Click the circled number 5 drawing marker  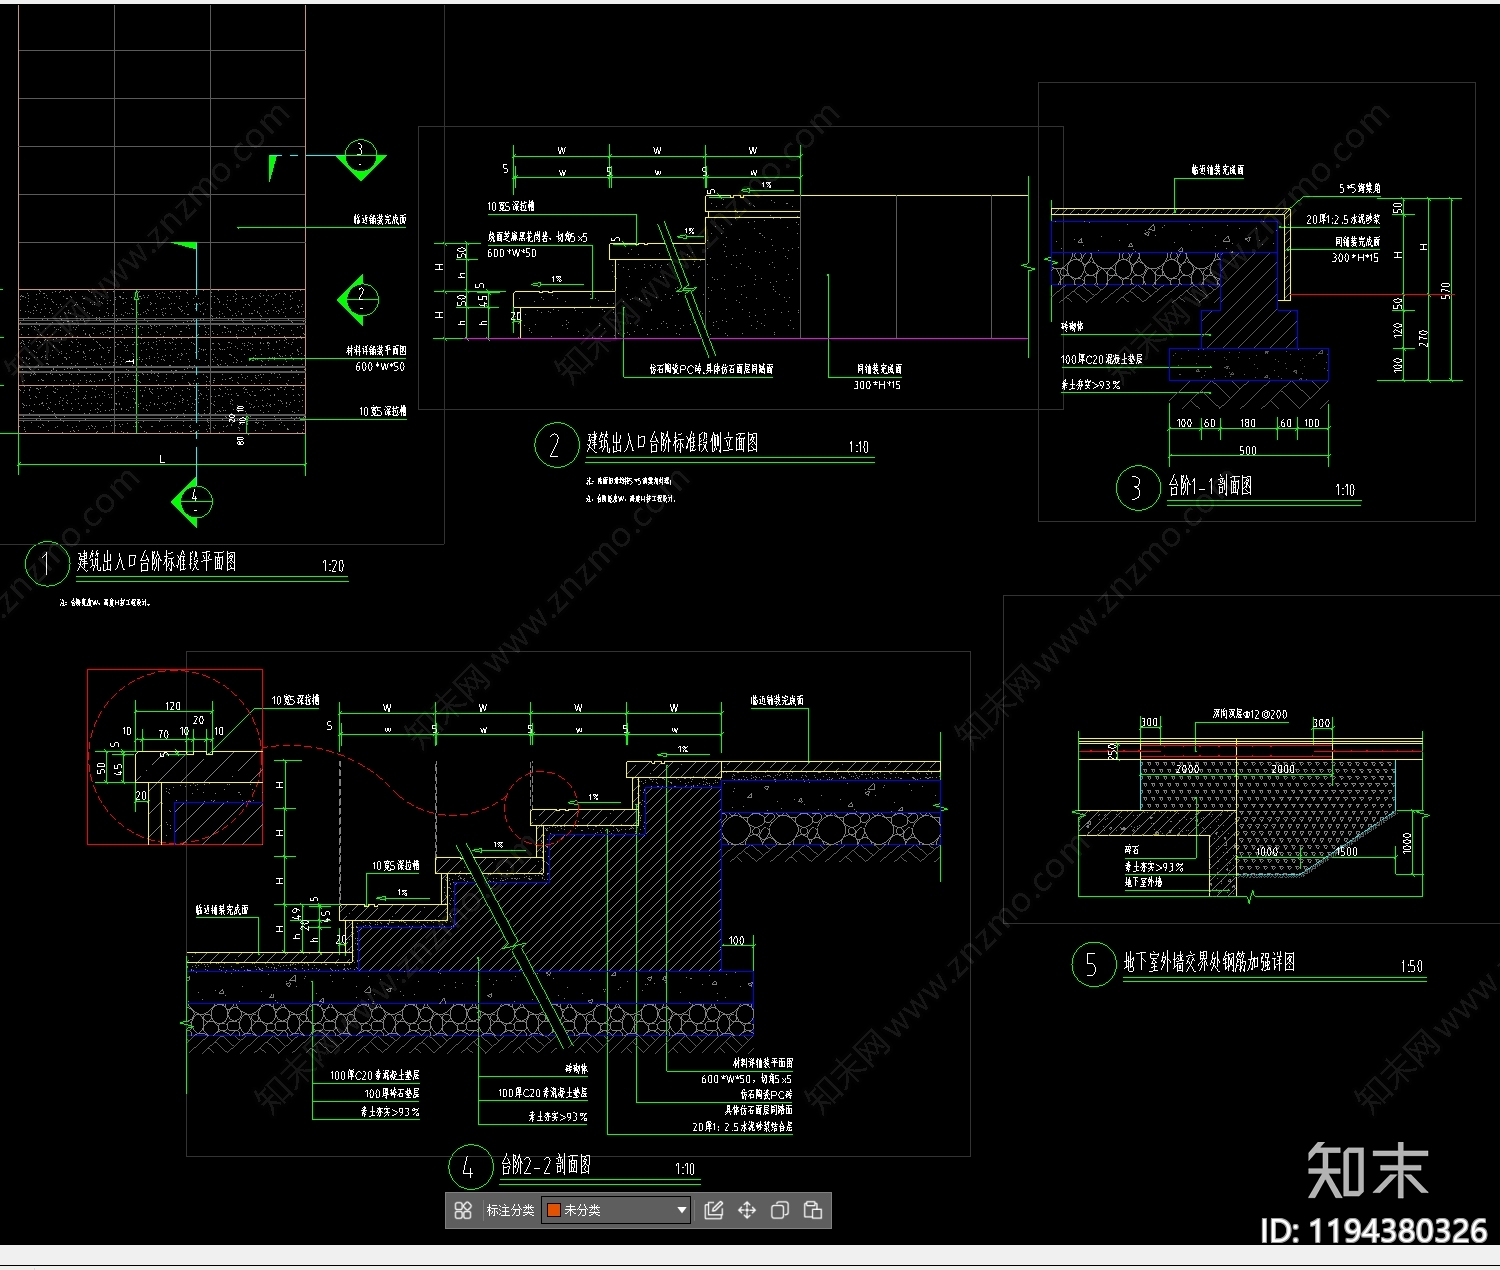(1093, 965)
